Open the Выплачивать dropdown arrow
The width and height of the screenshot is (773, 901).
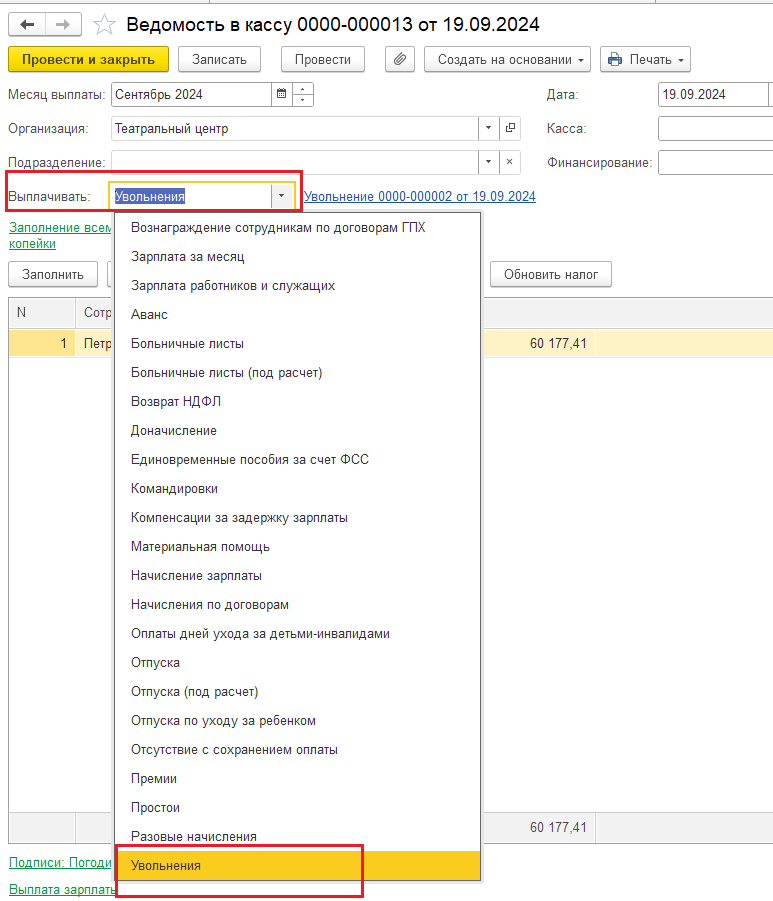click(x=282, y=196)
